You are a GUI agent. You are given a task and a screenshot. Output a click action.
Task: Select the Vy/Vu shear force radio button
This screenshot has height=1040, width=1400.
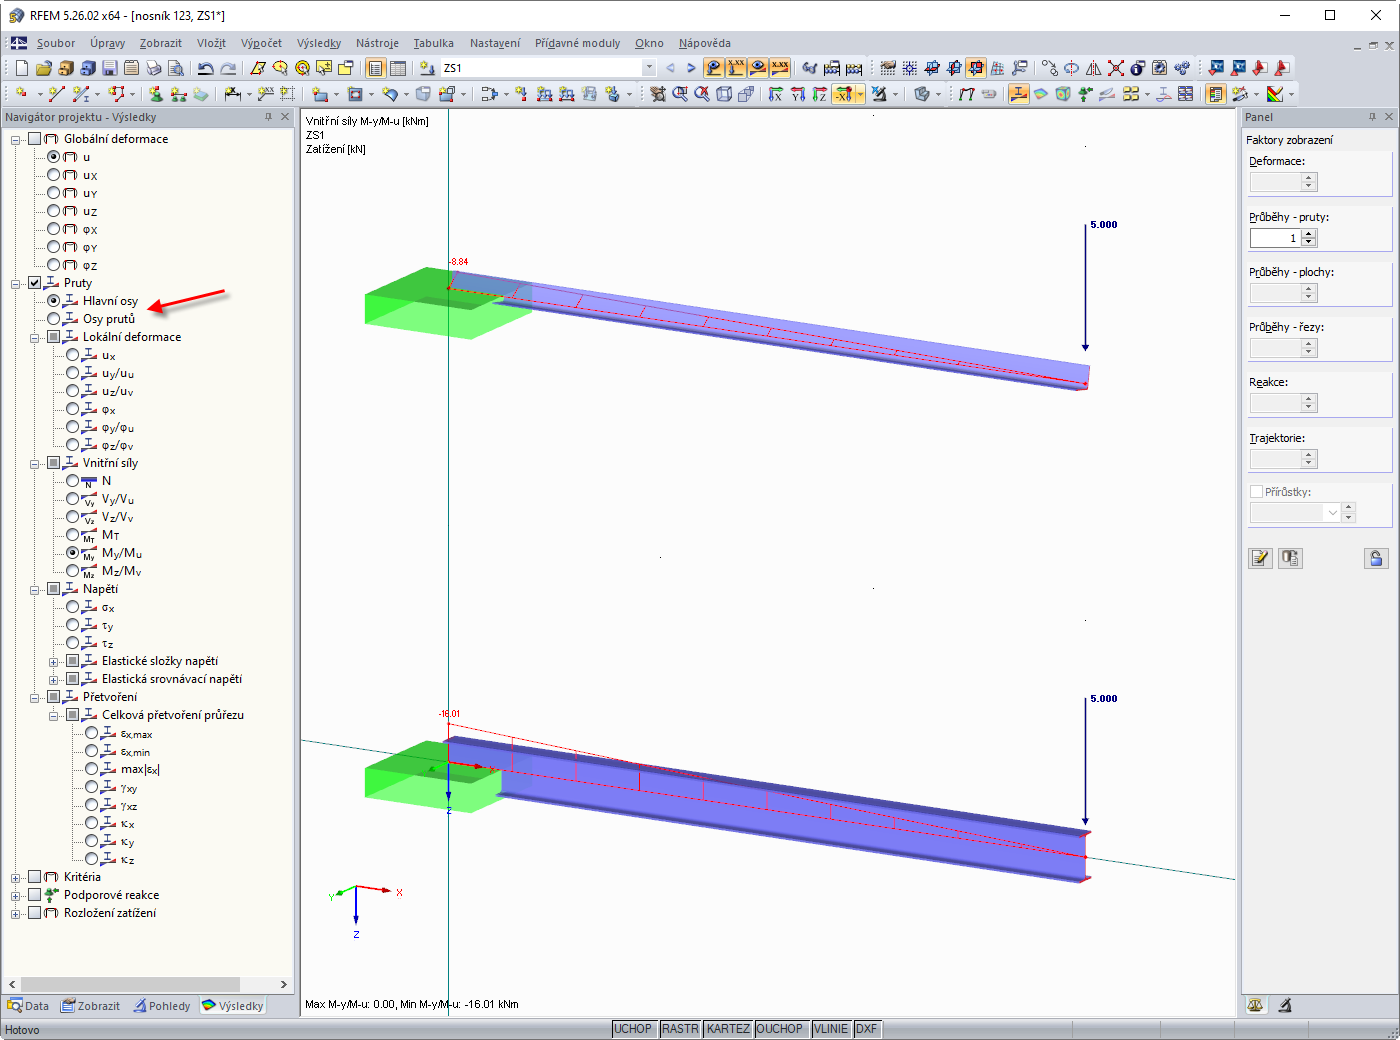click(x=73, y=499)
